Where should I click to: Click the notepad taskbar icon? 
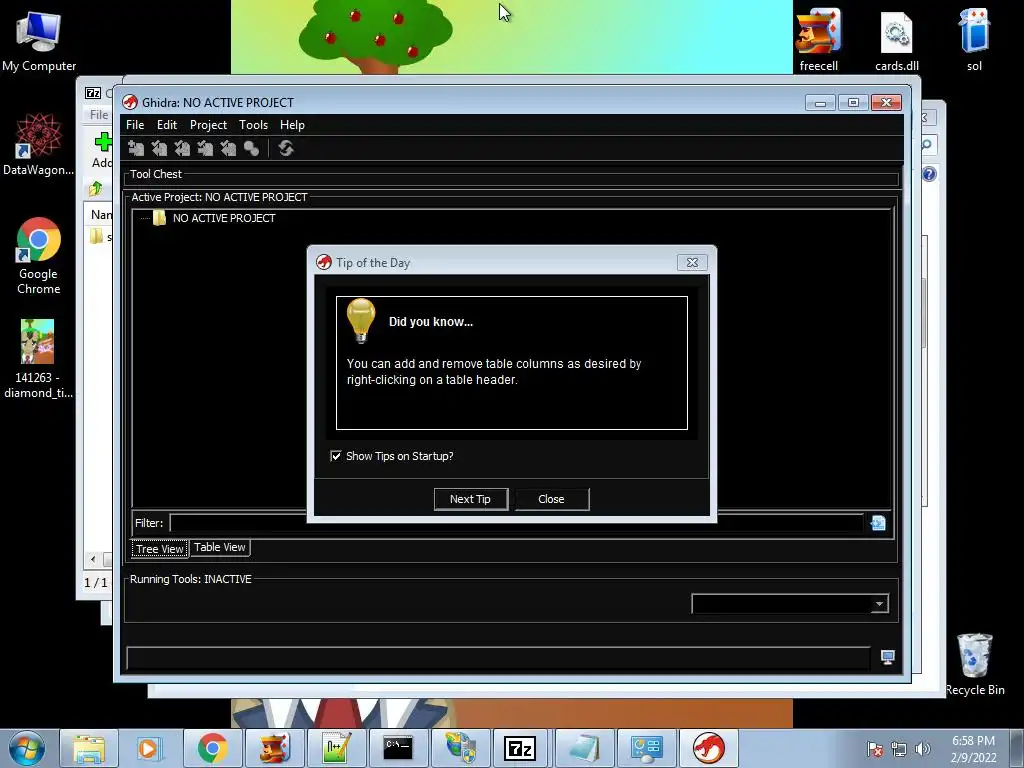pyautogui.click(x=584, y=748)
